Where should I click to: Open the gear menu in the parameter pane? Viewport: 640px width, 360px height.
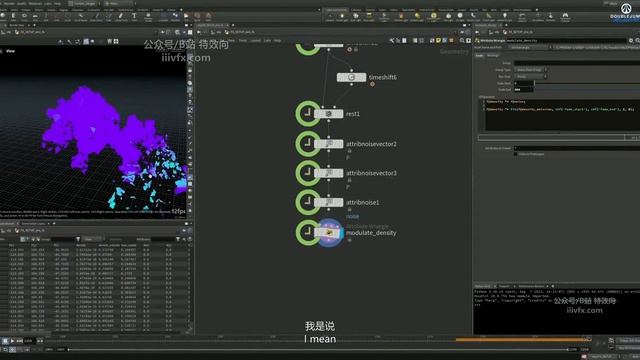point(631,40)
